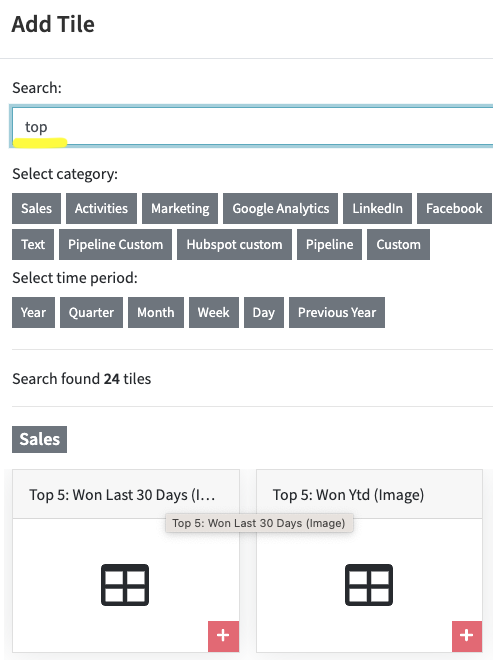Select Pipeline Custom category
This screenshot has height=660, width=493.
tap(115, 245)
